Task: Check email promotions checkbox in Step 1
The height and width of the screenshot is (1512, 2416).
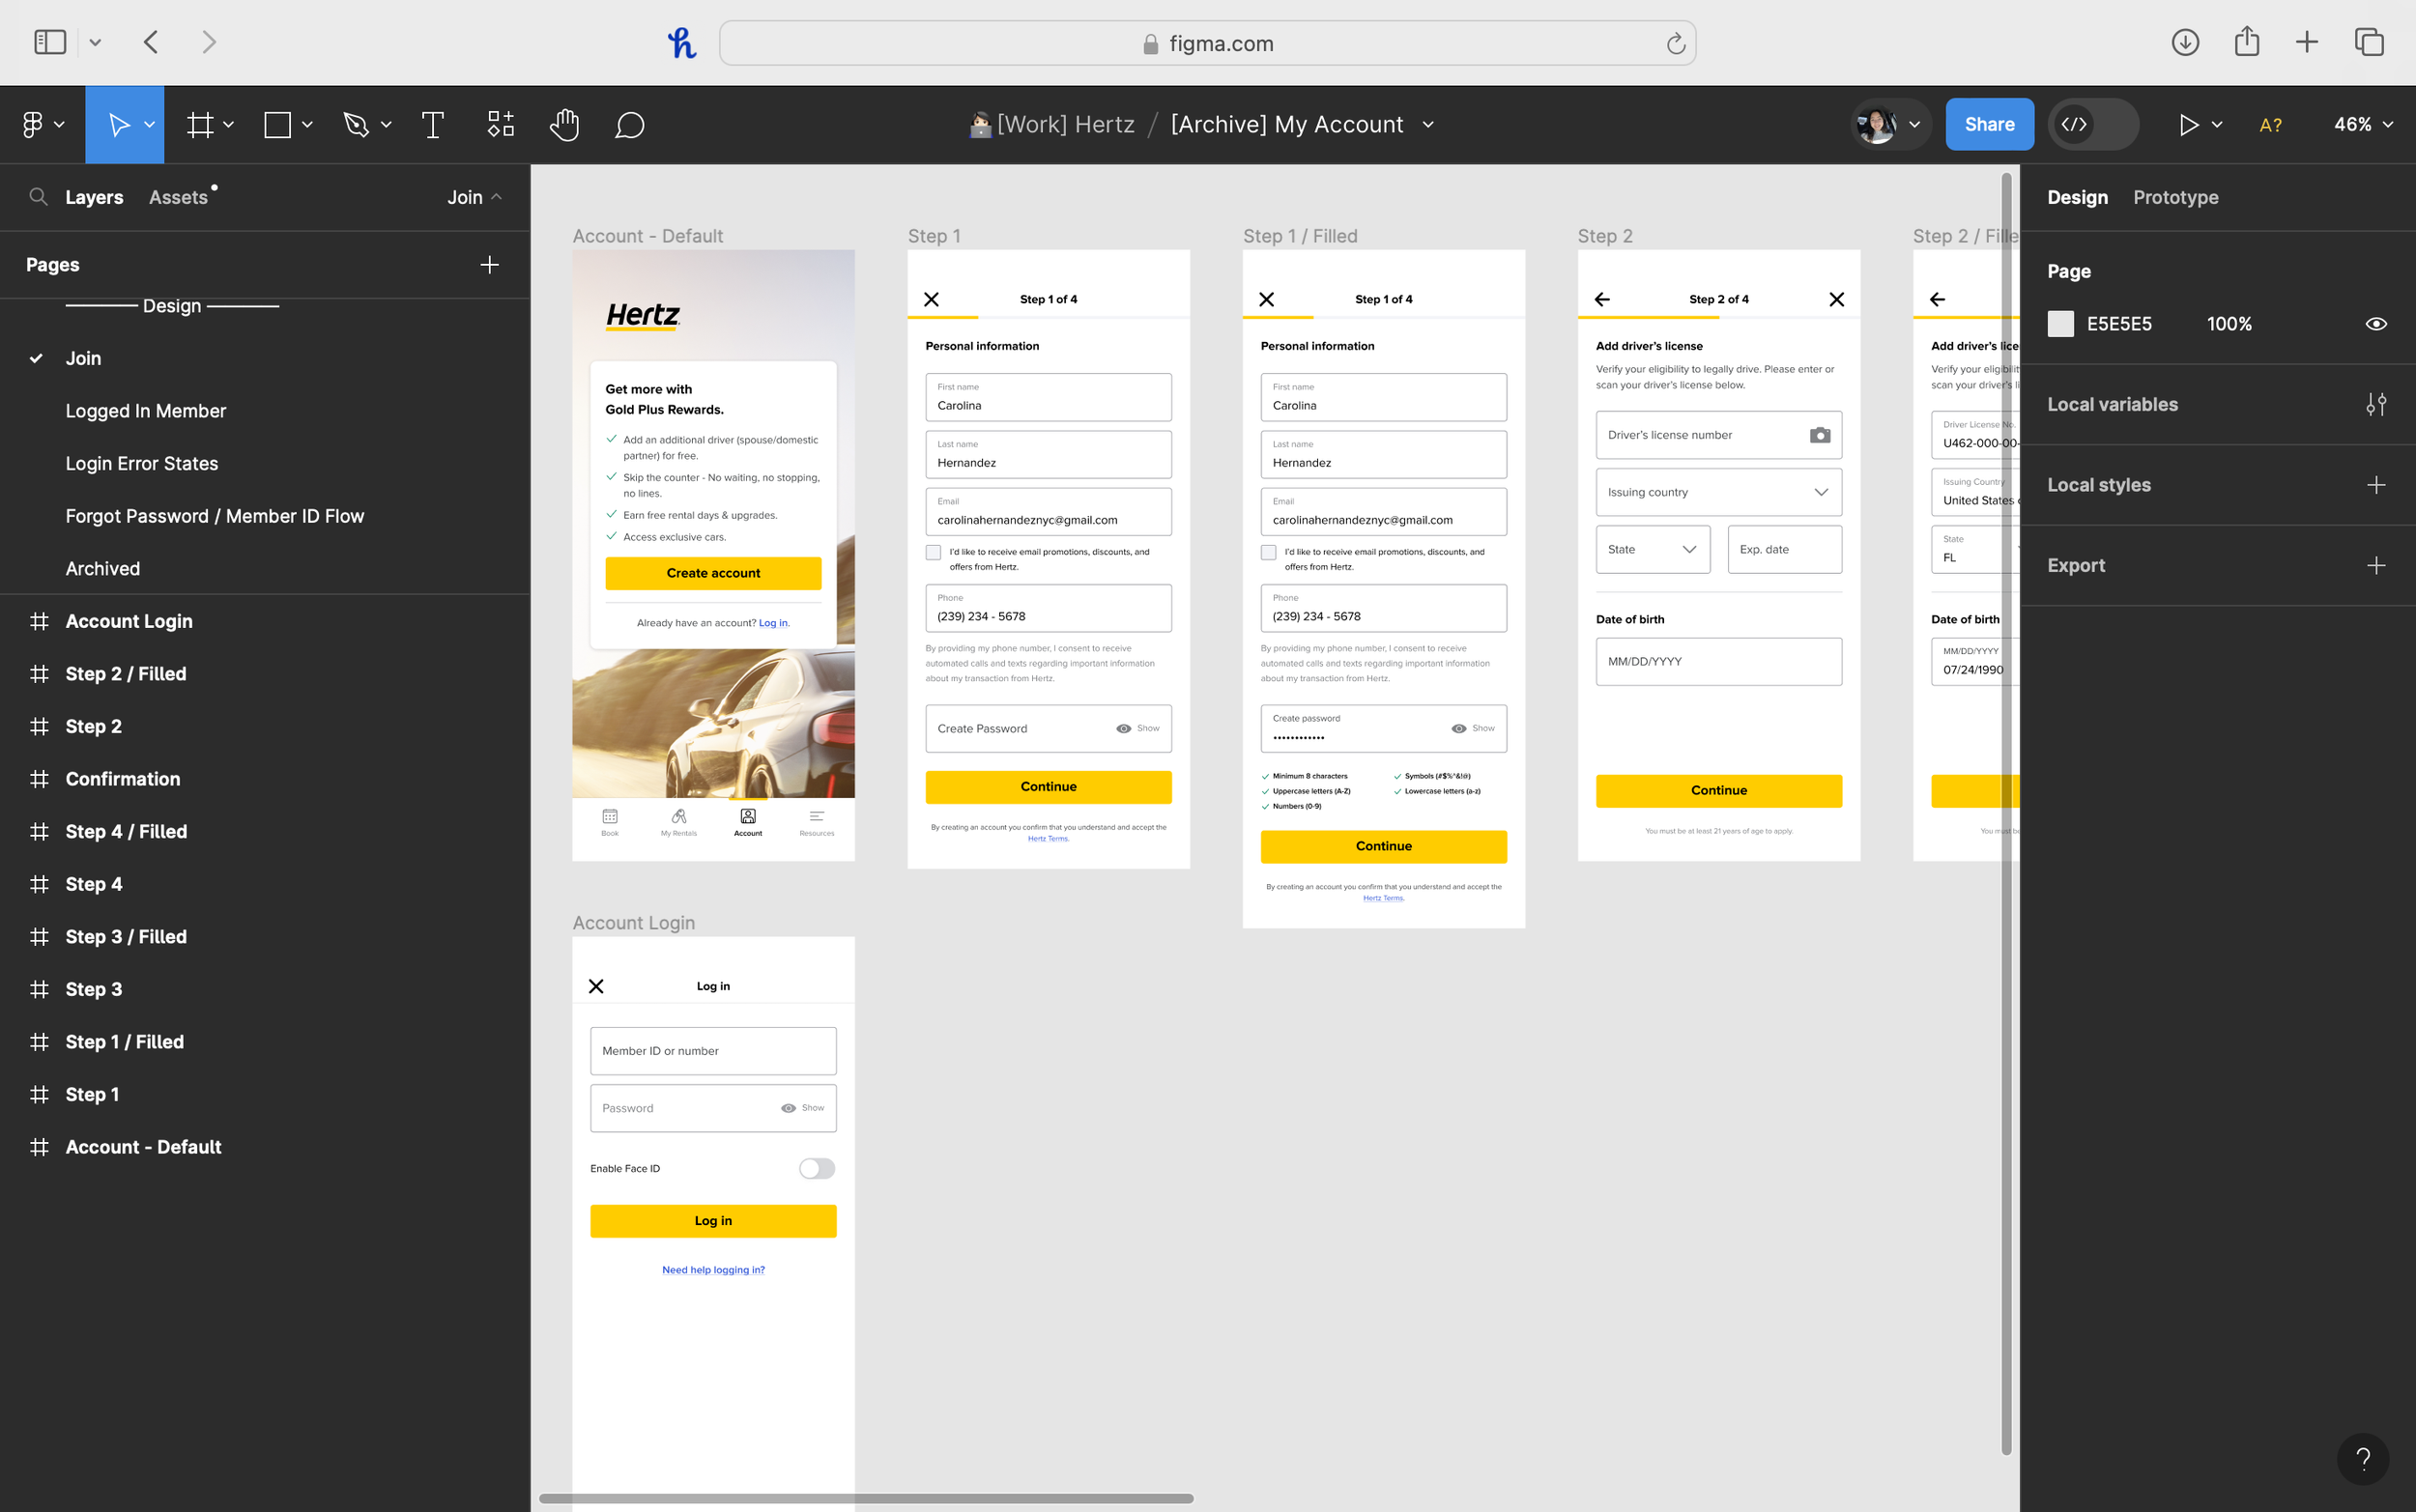Action: coord(933,552)
